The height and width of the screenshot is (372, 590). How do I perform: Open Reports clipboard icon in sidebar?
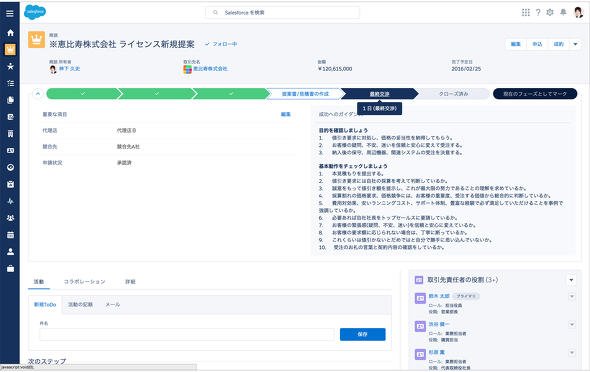coord(10,184)
